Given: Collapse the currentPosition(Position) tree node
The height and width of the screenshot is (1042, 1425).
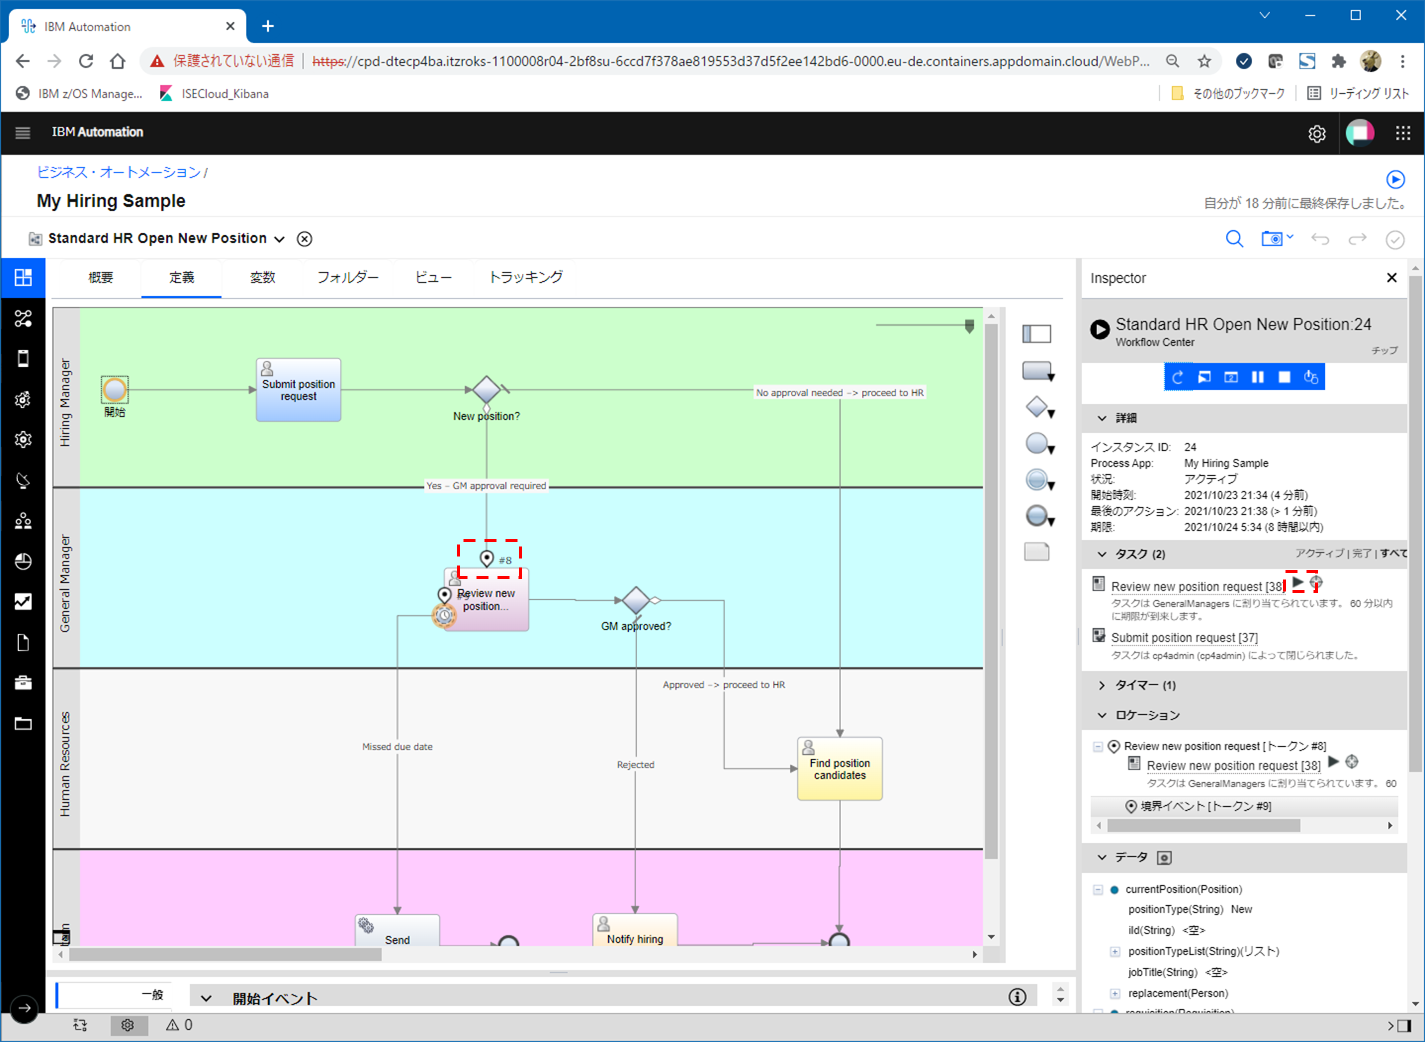Looking at the screenshot, I should (x=1098, y=890).
